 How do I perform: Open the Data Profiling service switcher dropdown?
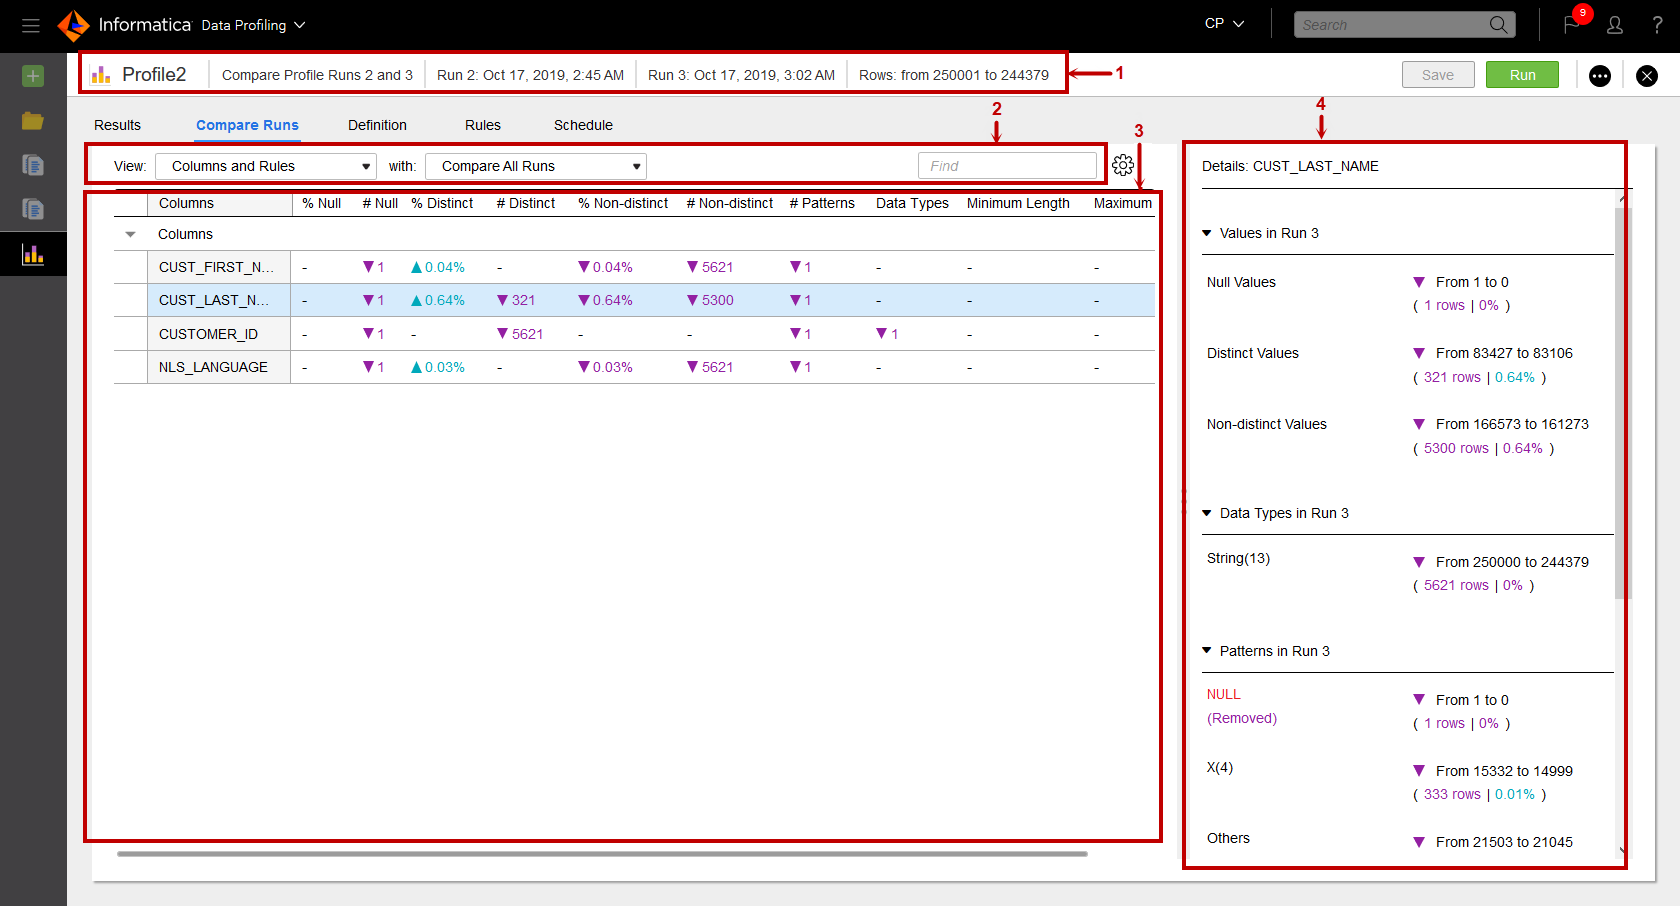[x=253, y=25]
